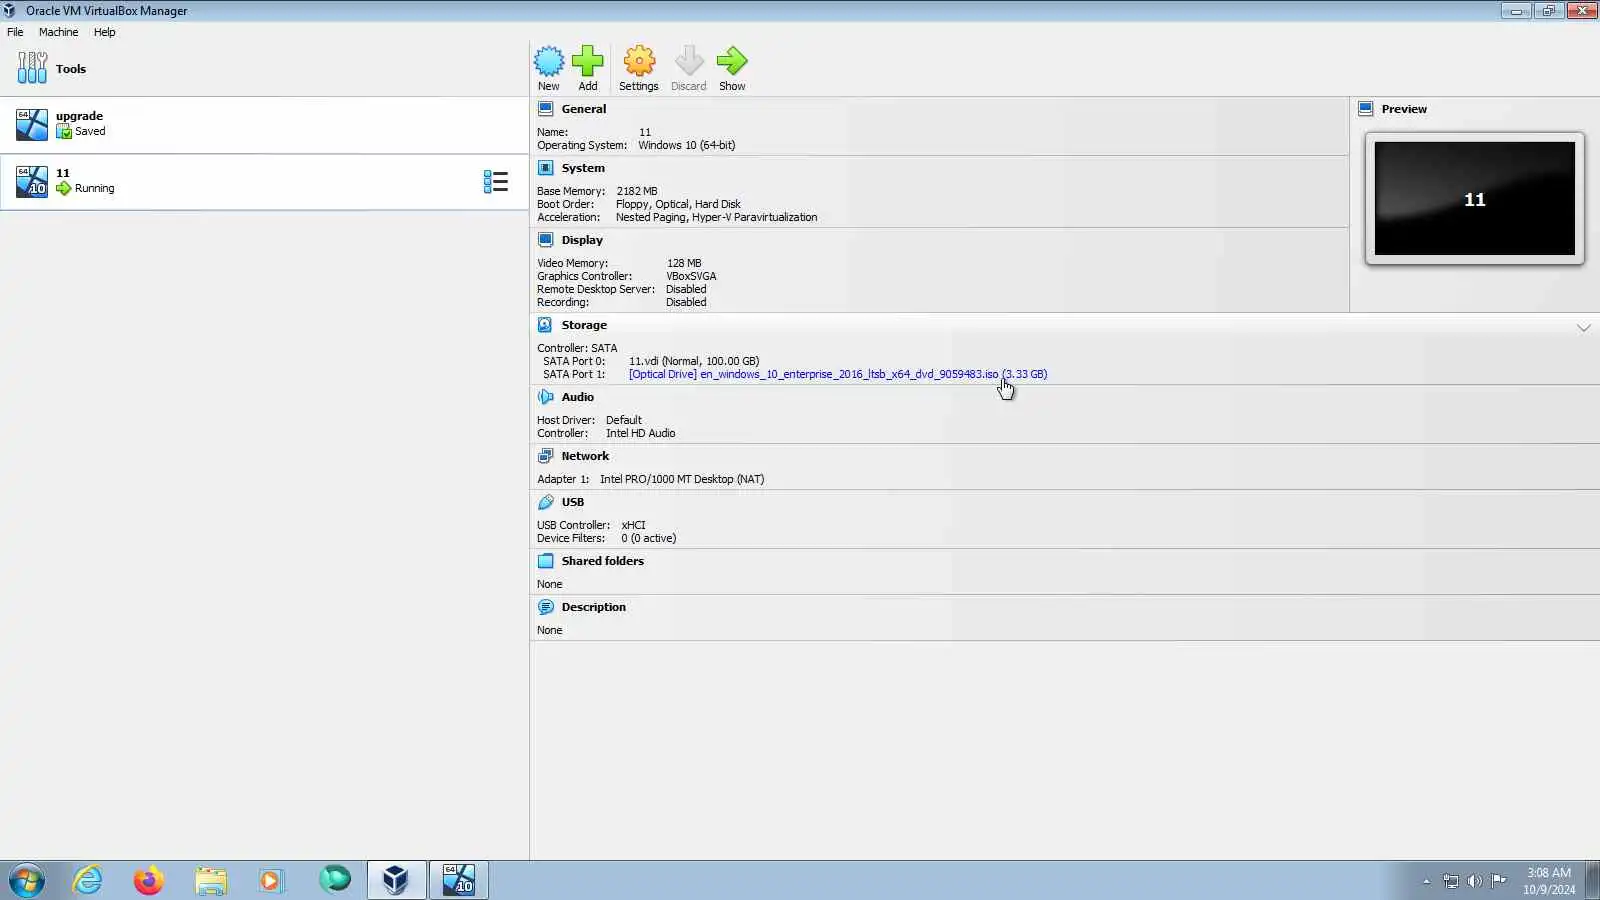Screen dimensions: 1600x900
Task: Click the Intel HD Audio controller value
Action: (641, 433)
